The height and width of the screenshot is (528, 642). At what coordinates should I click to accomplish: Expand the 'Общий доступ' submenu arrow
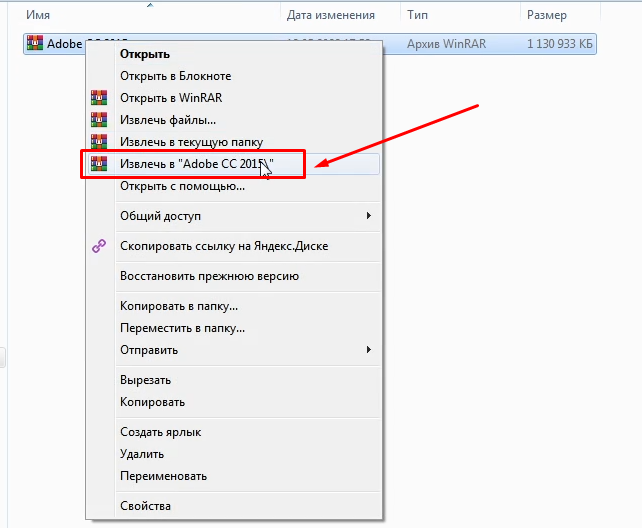pyautogui.click(x=369, y=216)
